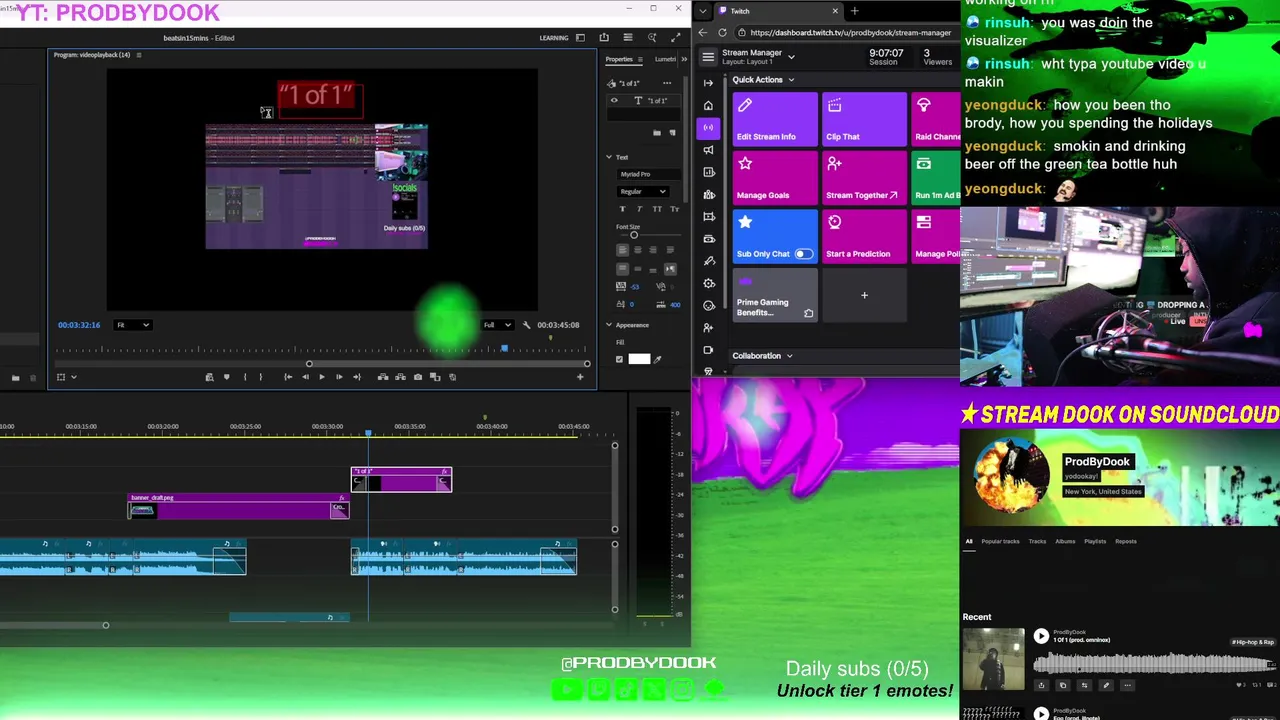Viewport: 1280px width, 720px height.
Task: Toggle small caps text style
Action: coord(674,209)
